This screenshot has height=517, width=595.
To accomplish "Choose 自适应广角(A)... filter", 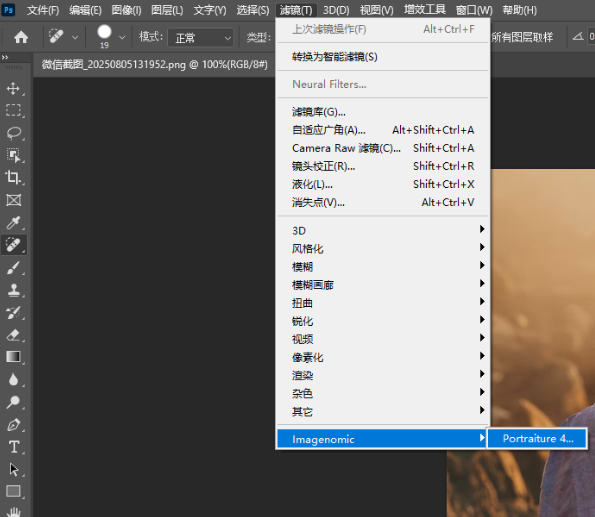I will 383,130.
